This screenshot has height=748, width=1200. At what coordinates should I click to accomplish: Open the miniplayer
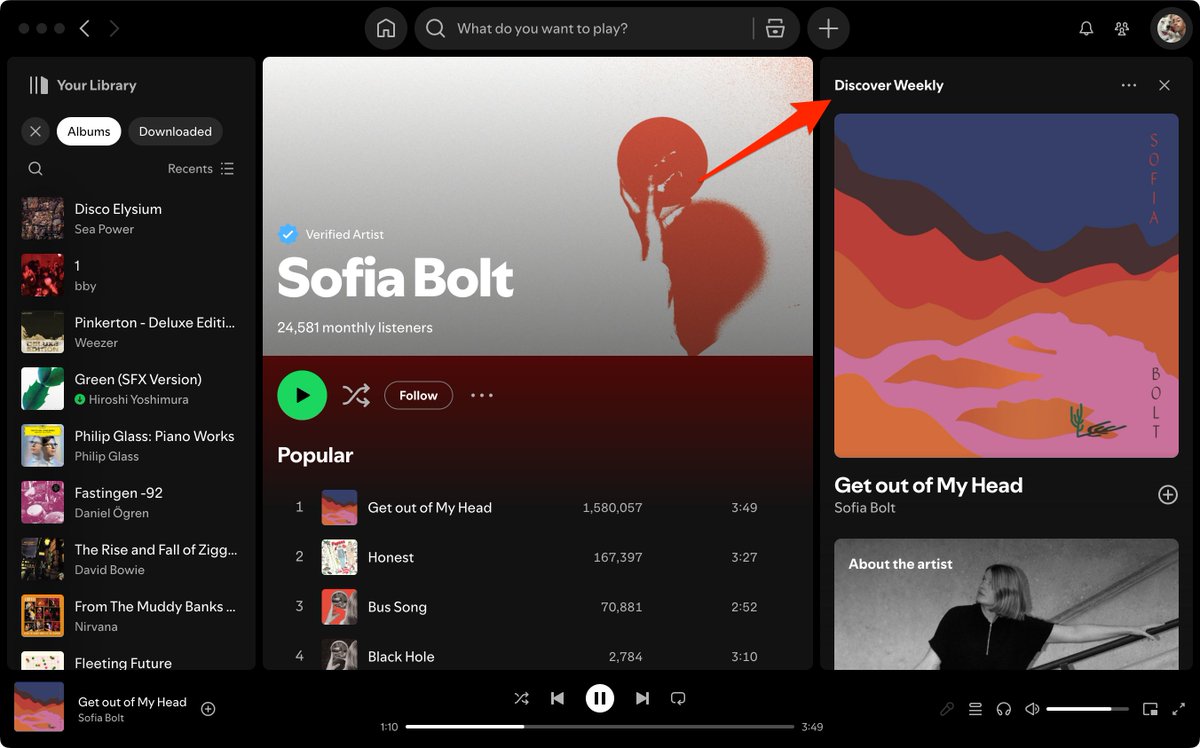coord(1151,708)
